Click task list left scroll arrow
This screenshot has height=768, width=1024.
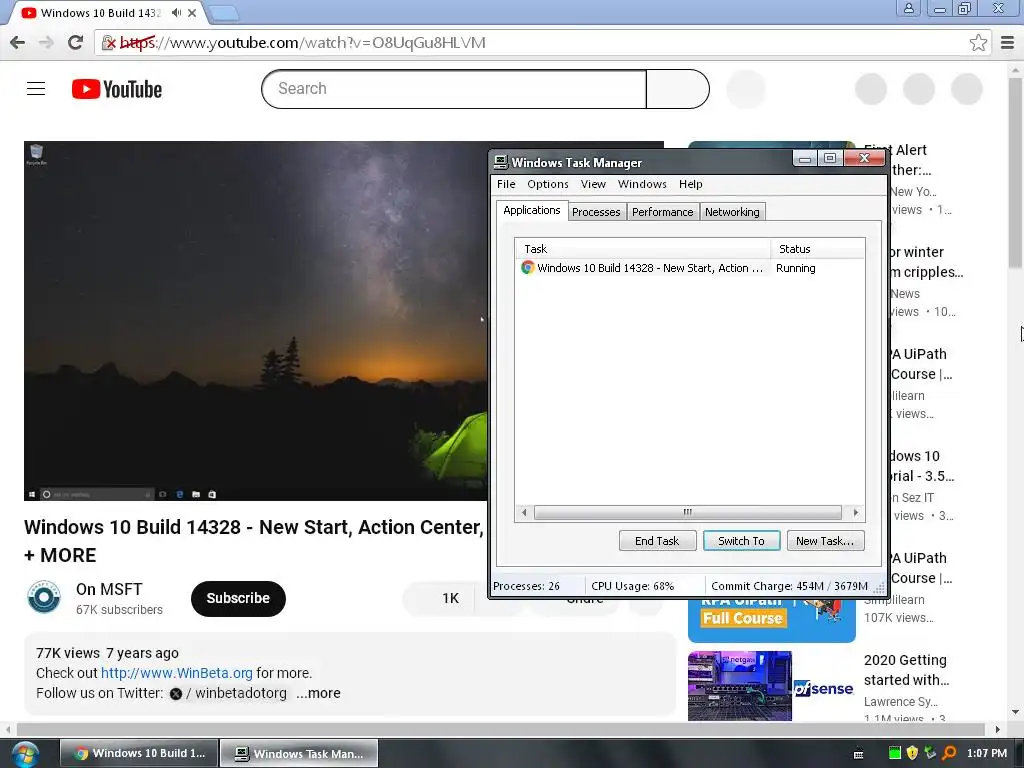[524, 513]
